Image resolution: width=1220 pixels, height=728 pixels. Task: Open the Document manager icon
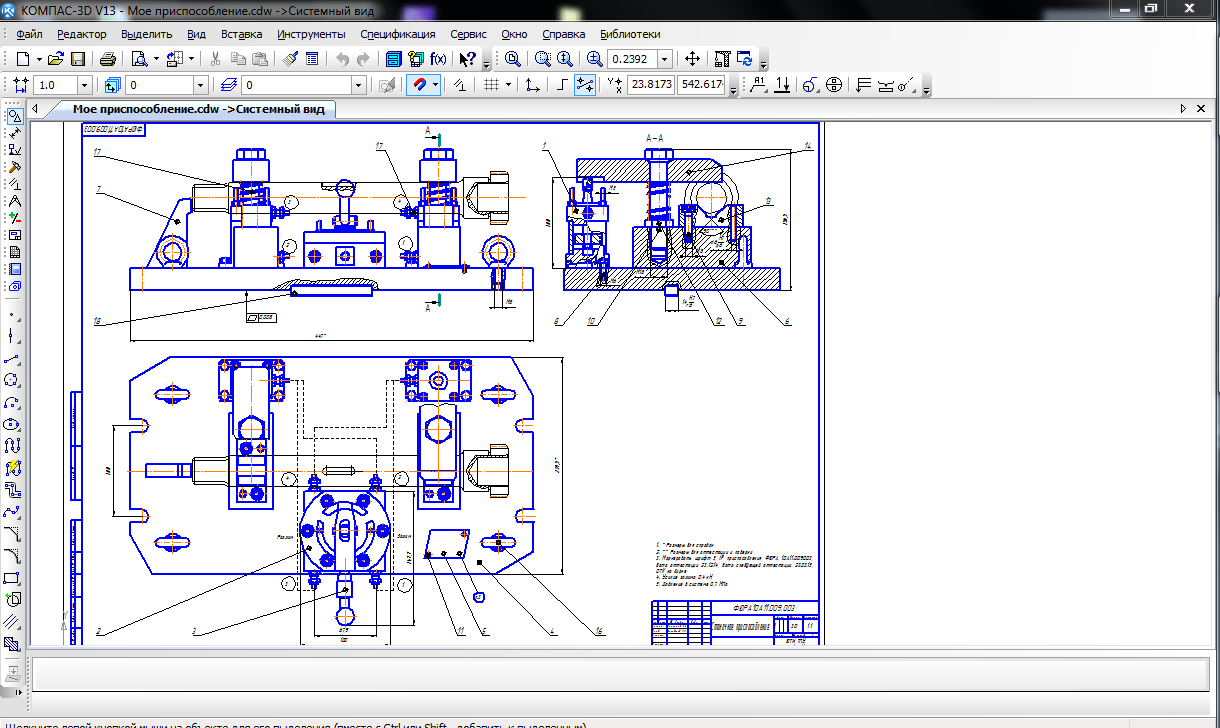point(394,59)
